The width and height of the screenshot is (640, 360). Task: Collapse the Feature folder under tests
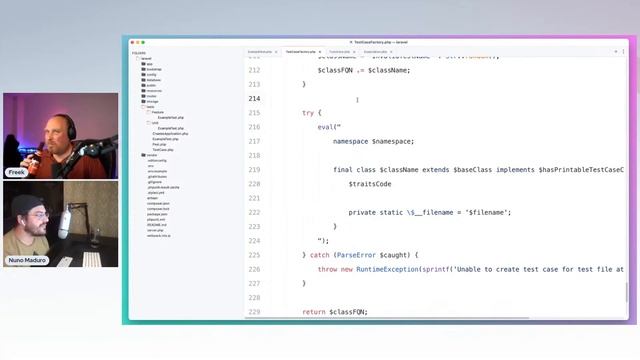click(x=156, y=112)
